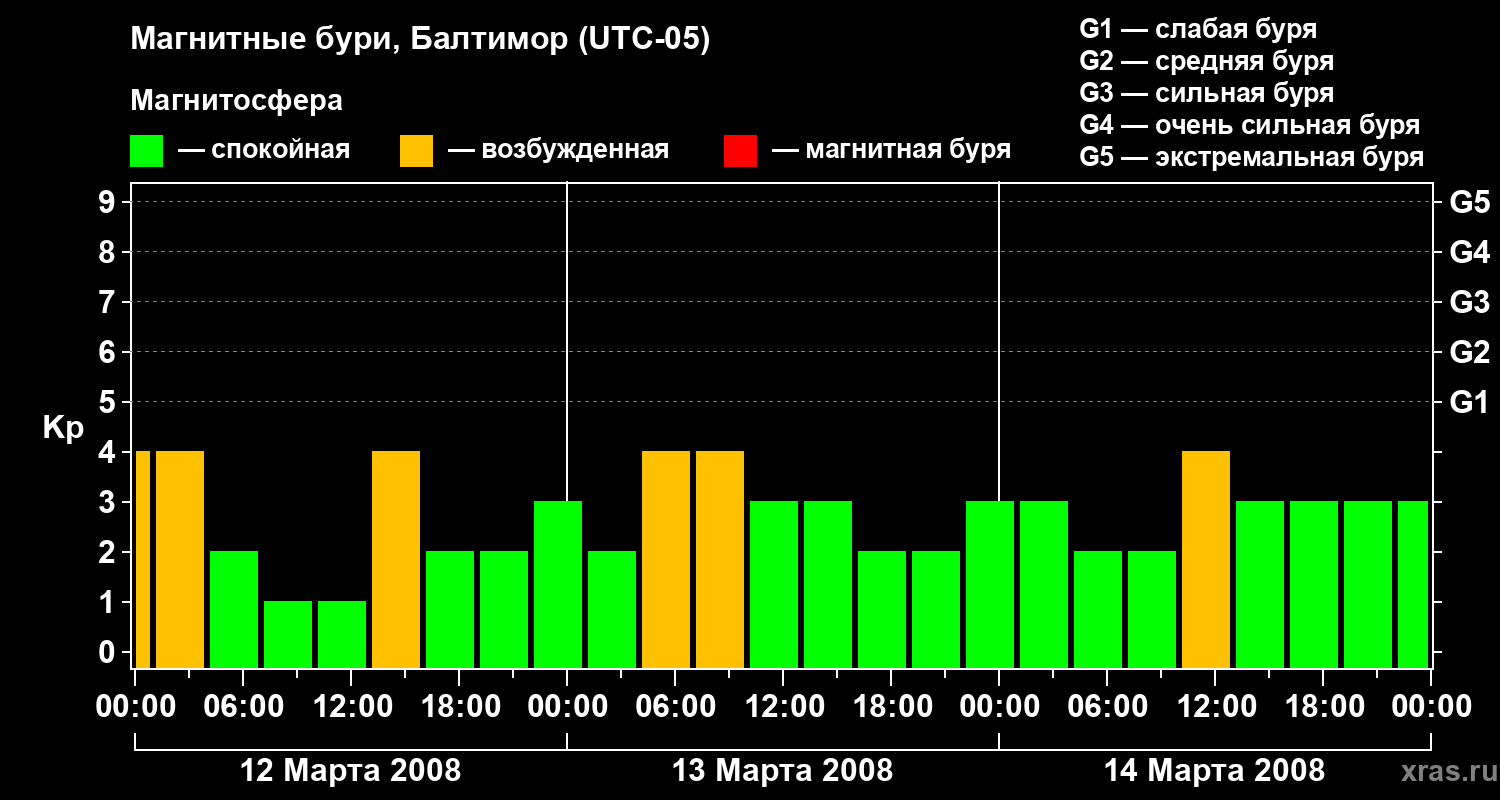Click the 'G5 — экстремальная буря' legend entry
The image size is (1500, 800).
(x=1251, y=158)
